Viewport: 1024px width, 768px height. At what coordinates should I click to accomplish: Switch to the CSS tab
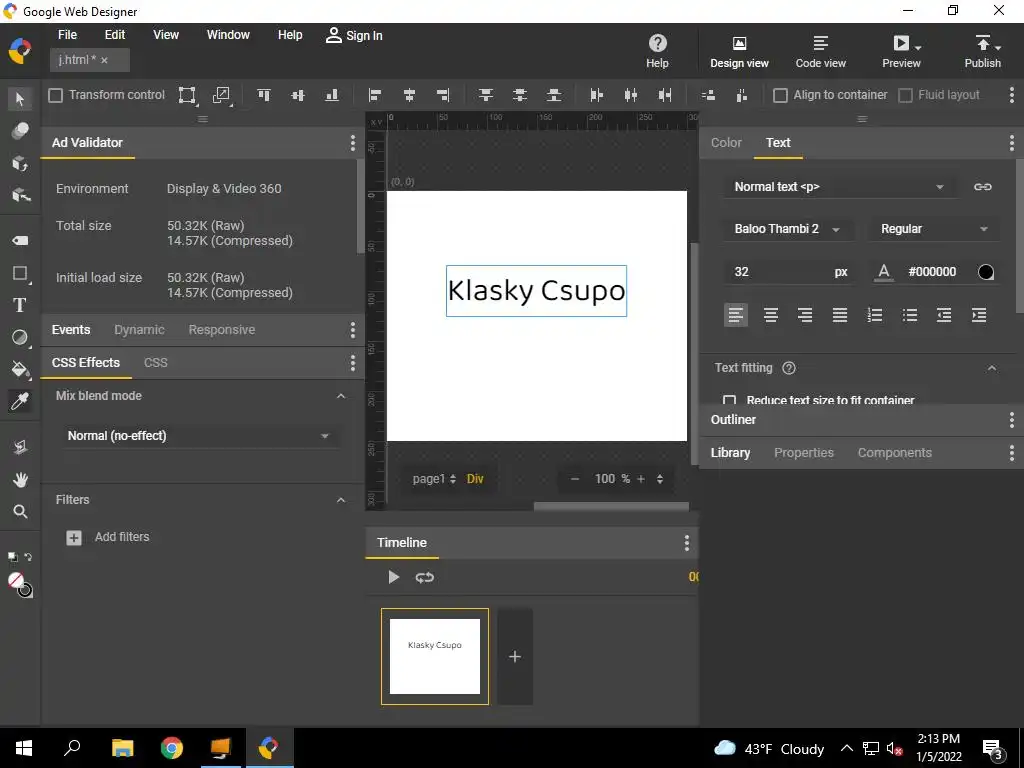[x=155, y=362]
